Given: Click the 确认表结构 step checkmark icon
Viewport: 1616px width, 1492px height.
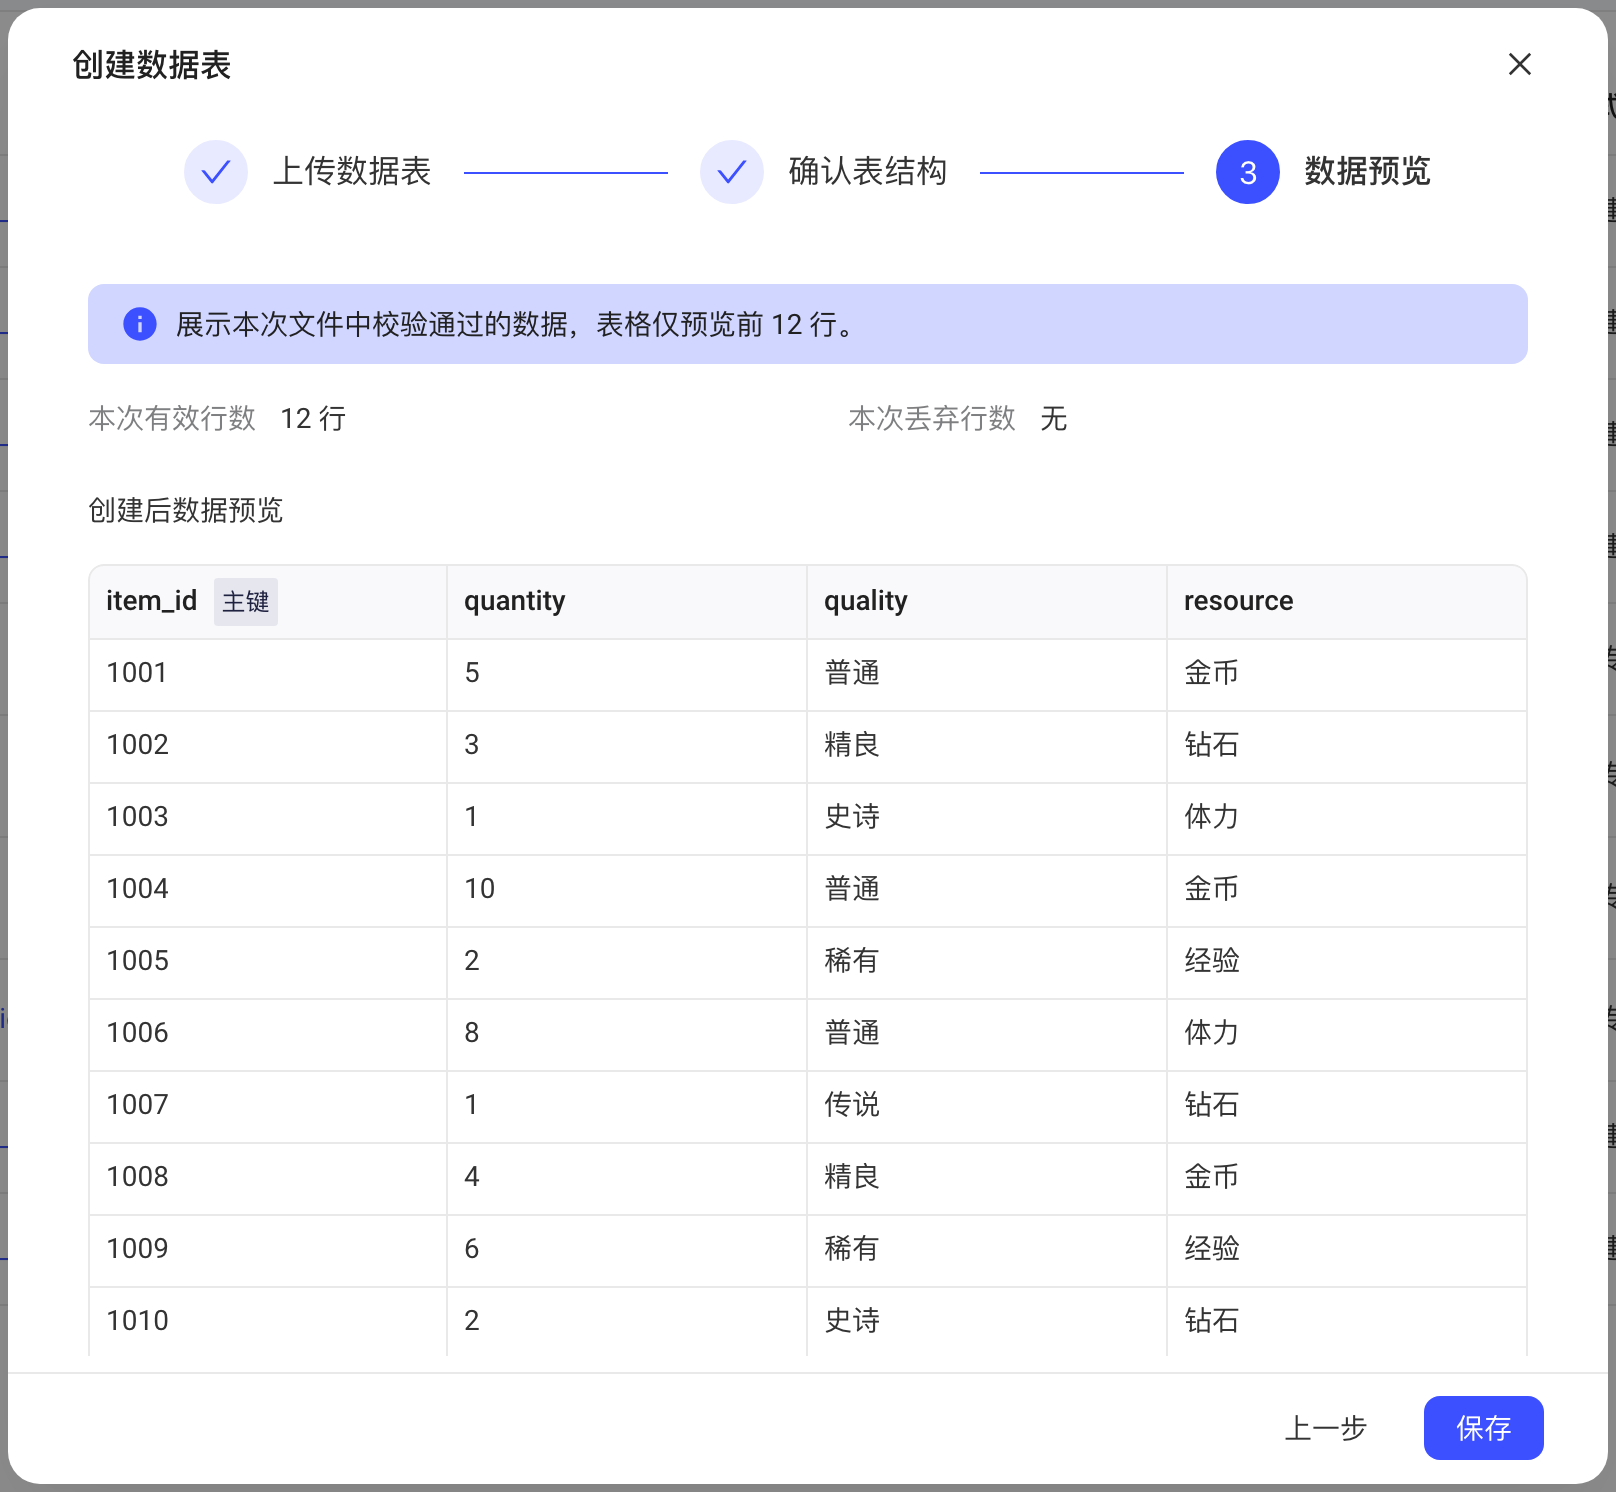Looking at the screenshot, I should tap(732, 172).
